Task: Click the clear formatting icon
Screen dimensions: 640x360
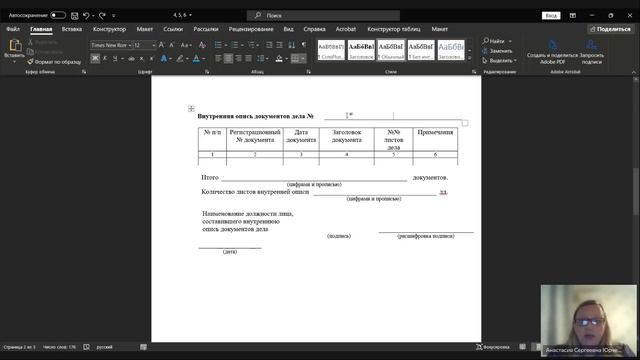Action: [202, 45]
